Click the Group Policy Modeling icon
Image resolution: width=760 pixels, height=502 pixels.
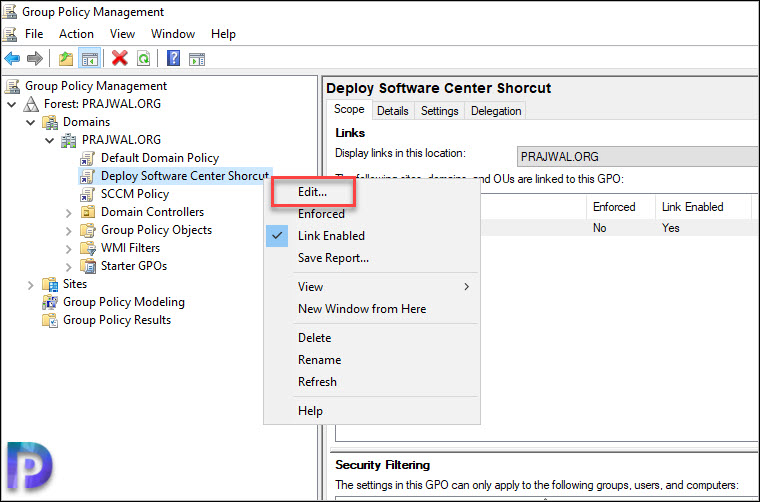click(50, 302)
